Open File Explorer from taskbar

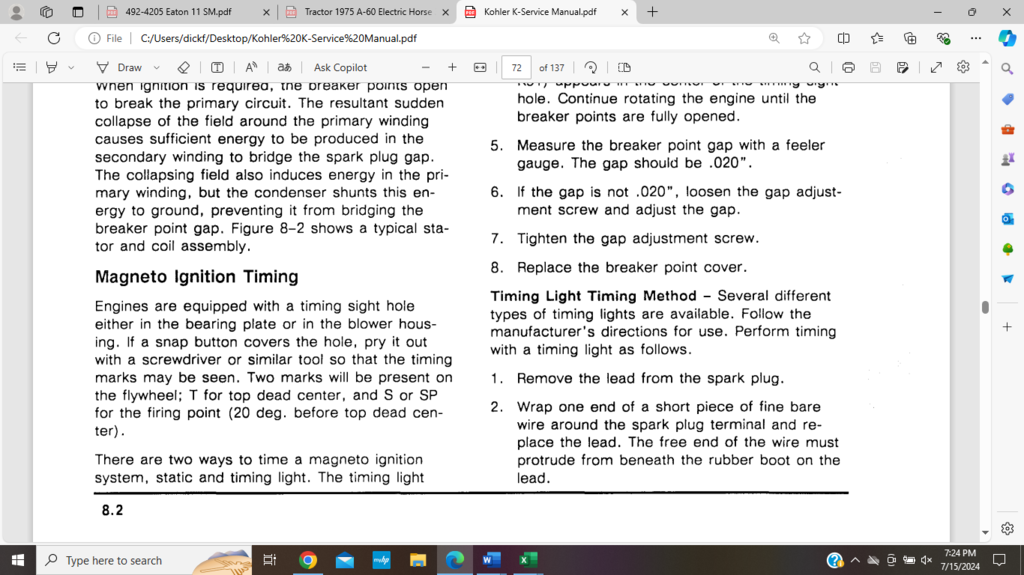click(x=418, y=560)
